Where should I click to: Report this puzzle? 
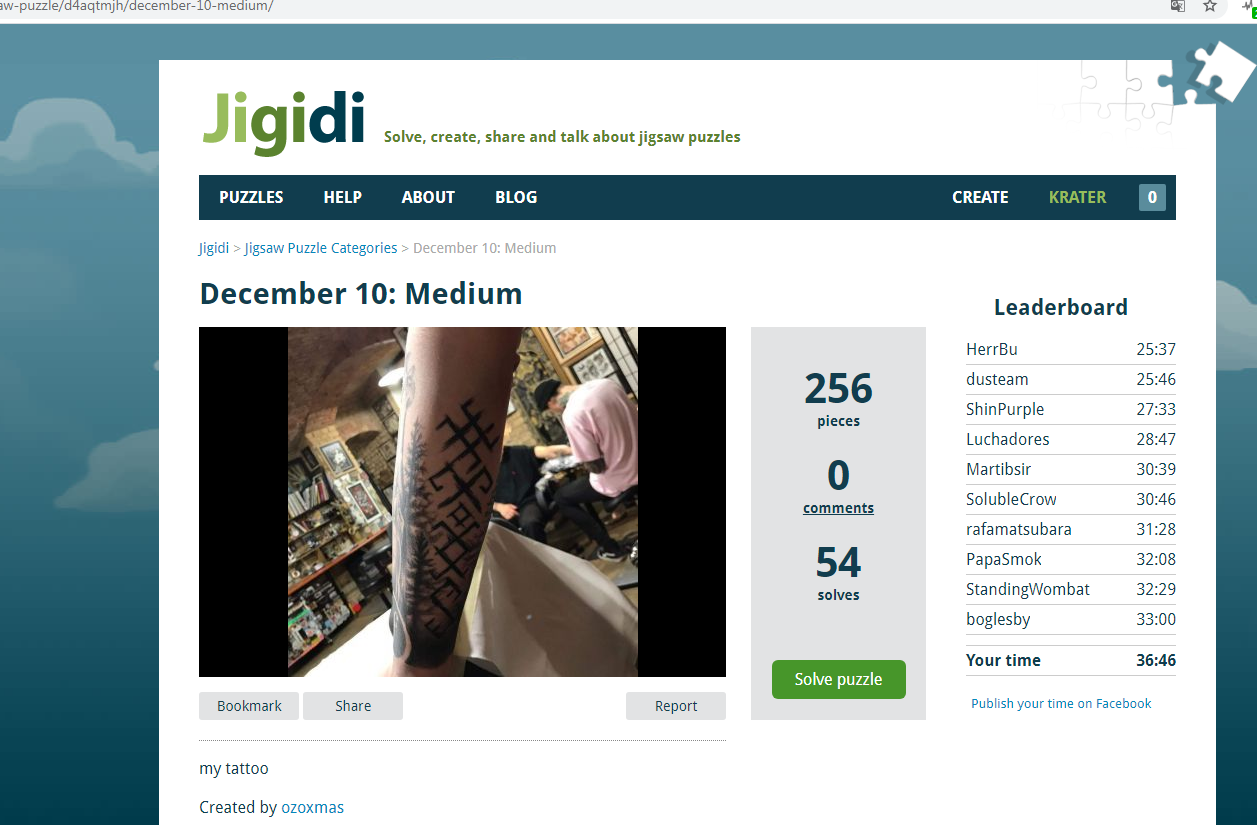point(676,706)
